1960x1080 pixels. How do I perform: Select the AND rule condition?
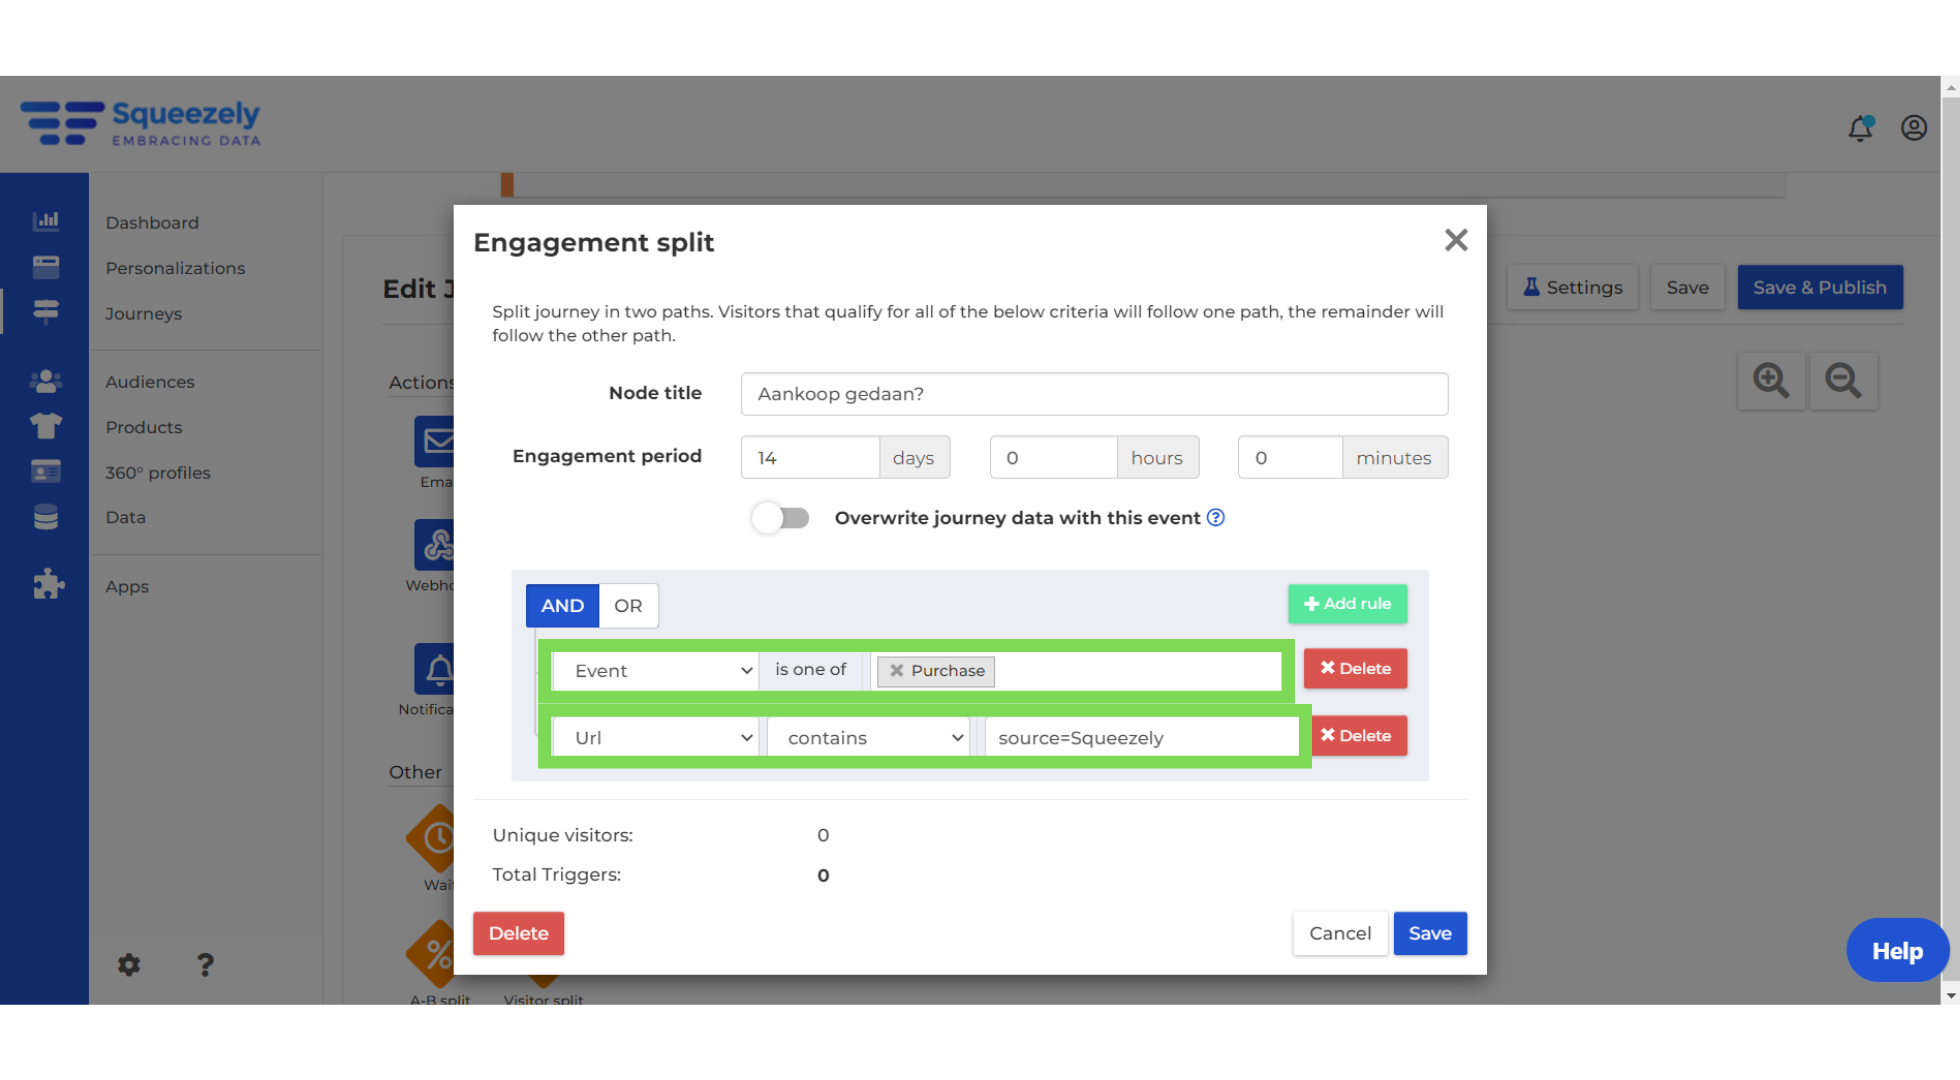pyautogui.click(x=562, y=605)
